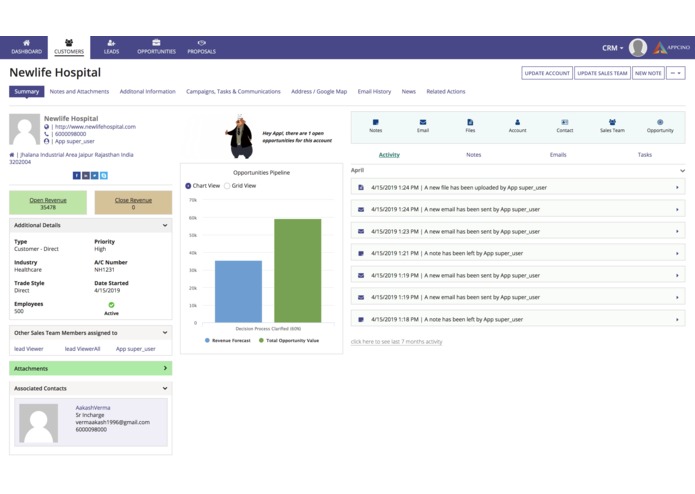Collapse Other Sales Team Members section
The image size is (695, 494).
point(165,333)
